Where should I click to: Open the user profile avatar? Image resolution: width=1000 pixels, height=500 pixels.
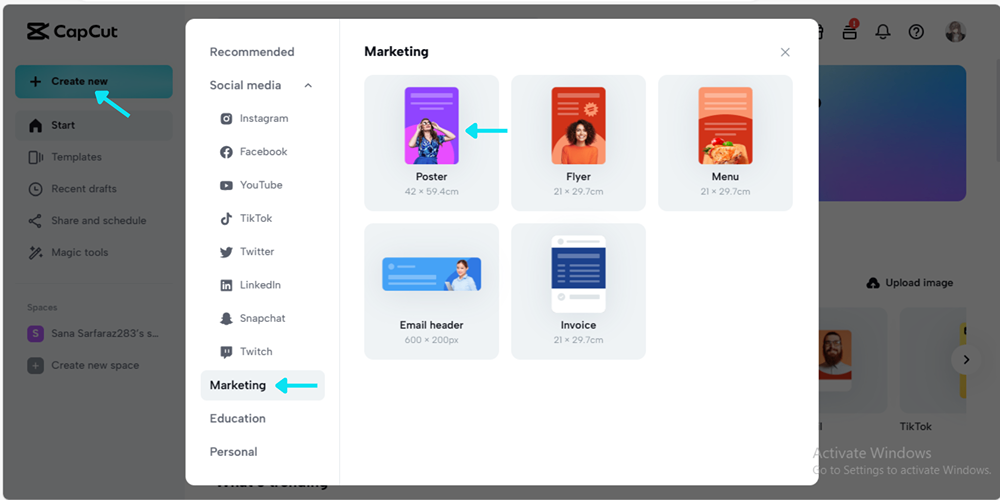[955, 32]
